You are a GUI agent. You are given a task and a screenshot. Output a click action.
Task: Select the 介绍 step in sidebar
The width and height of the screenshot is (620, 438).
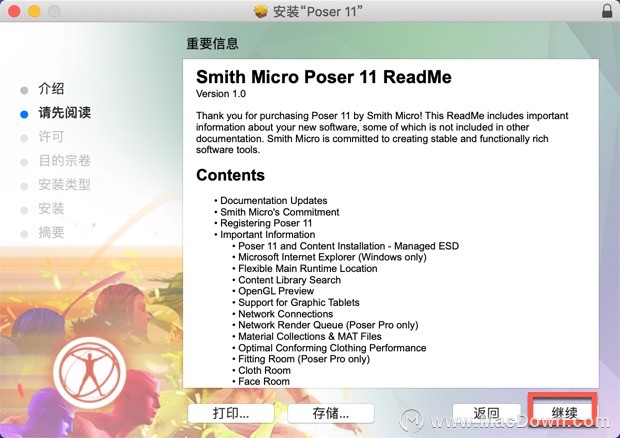pos(51,89)
